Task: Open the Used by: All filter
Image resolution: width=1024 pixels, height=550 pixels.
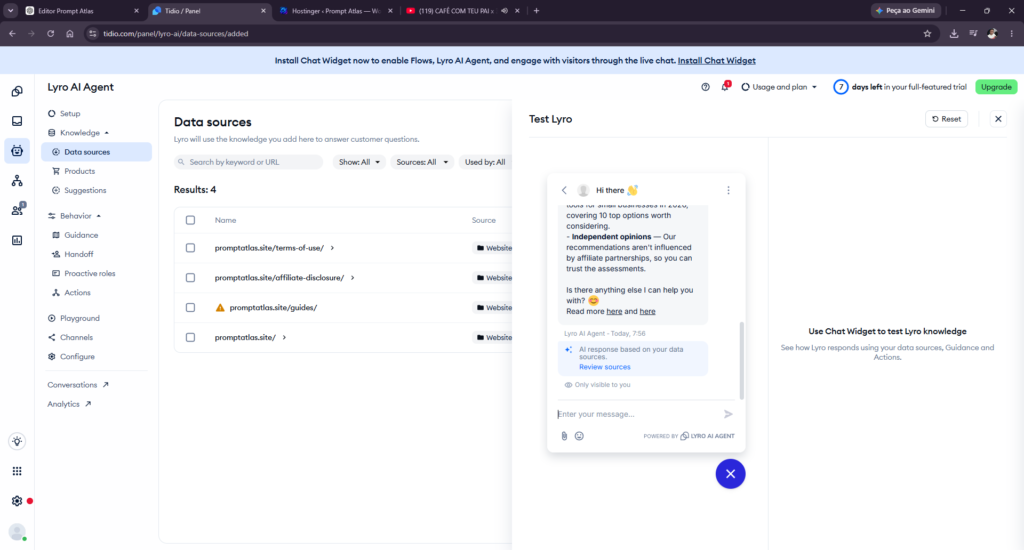Action: pos(485,162)
